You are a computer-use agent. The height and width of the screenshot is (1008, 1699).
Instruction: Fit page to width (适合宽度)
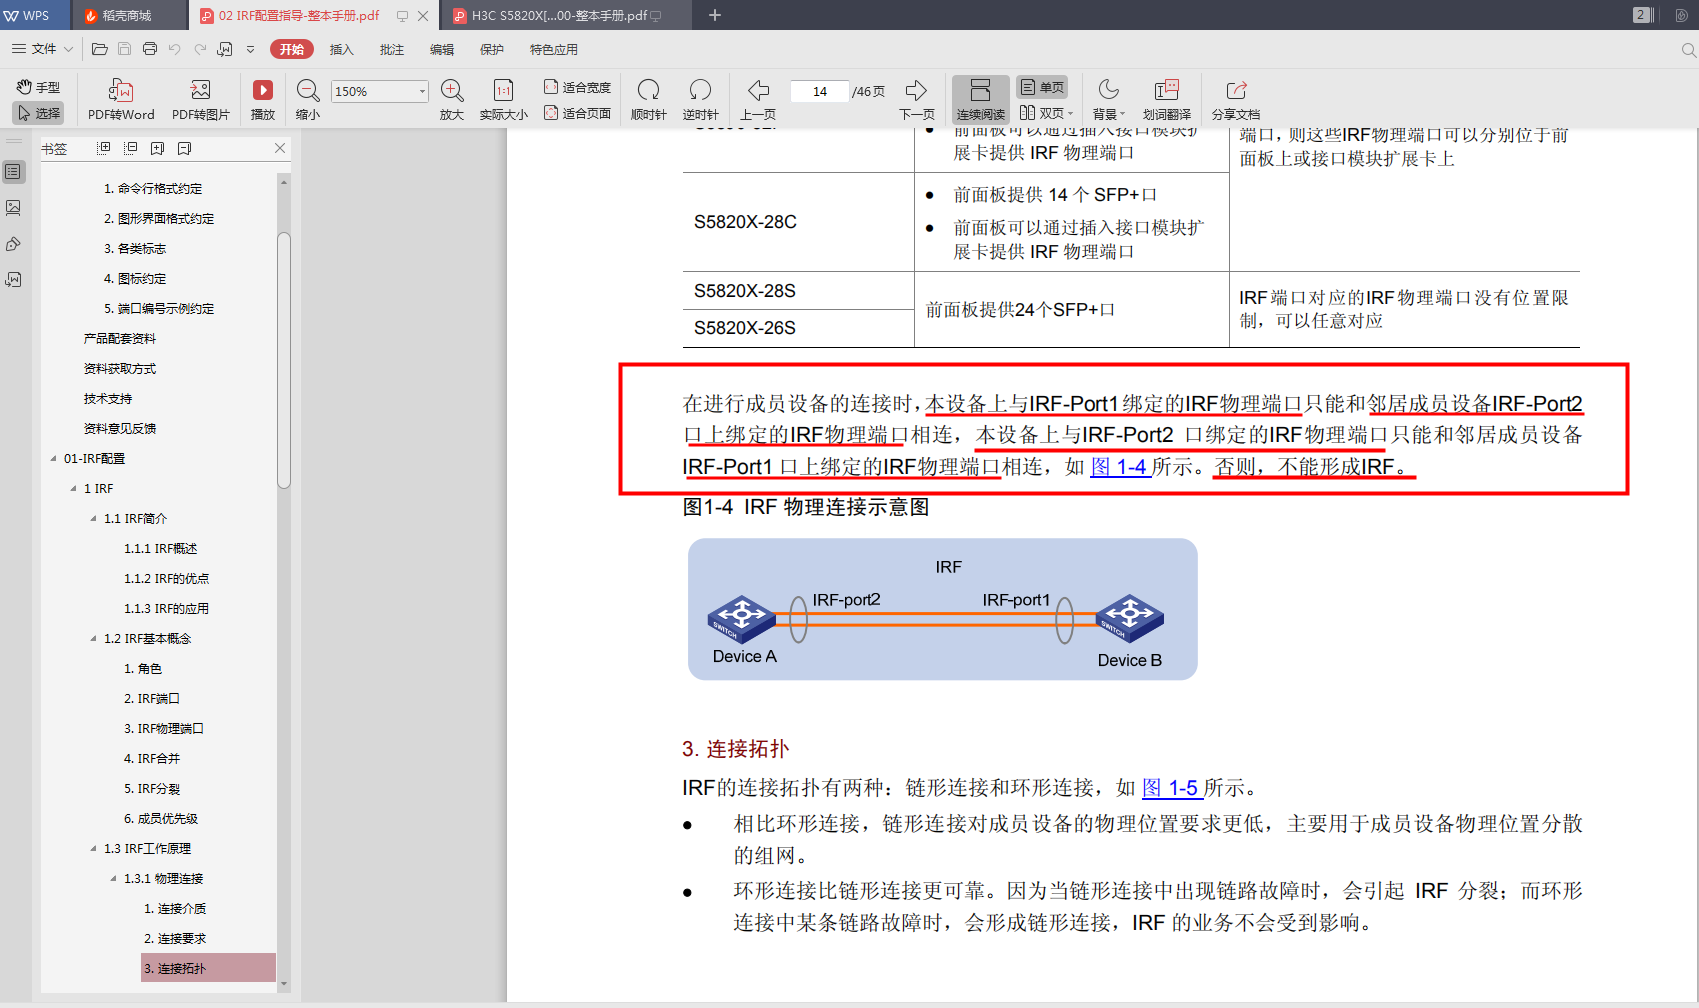tap(577, 87)
